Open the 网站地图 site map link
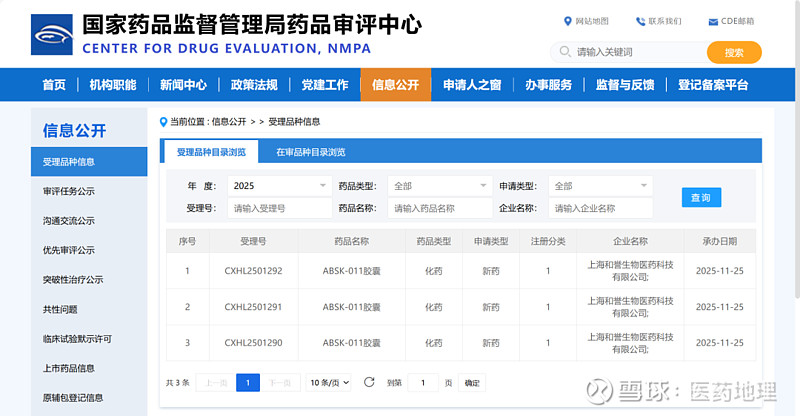The height and width of the screenshot is (416, 800). point(586,21)
